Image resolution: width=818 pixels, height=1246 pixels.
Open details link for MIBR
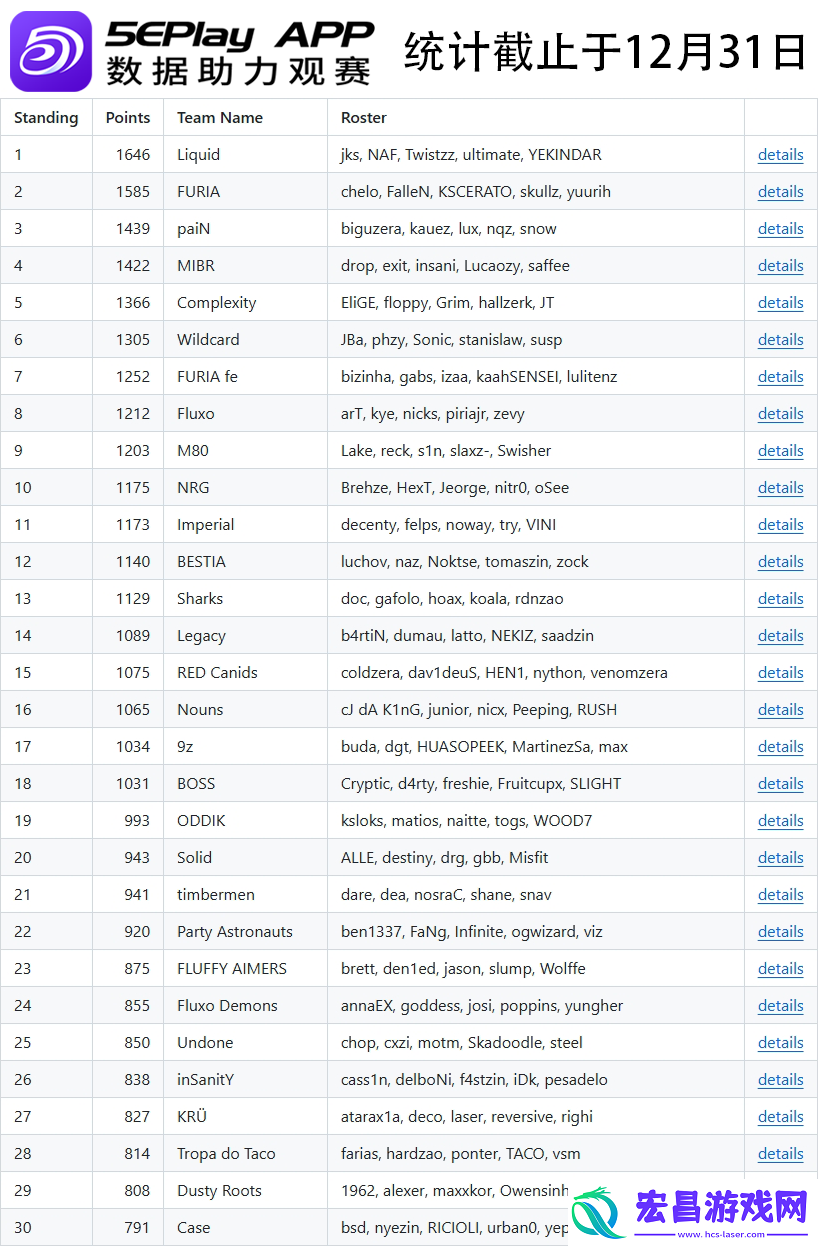pos(780,266)
